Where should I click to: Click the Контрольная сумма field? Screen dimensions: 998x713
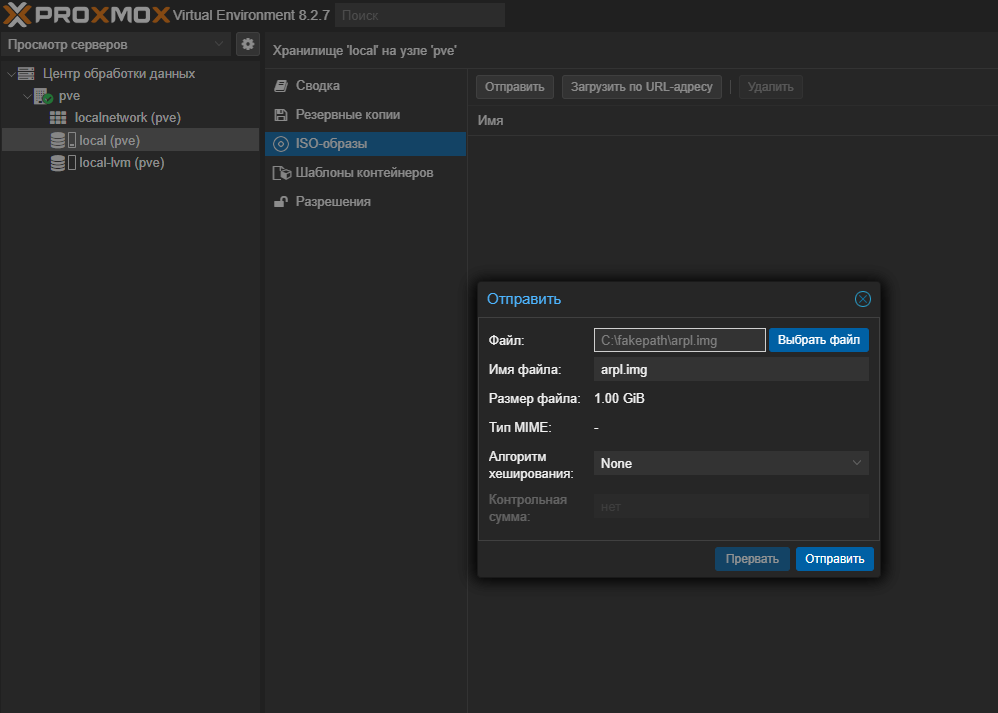731,507
